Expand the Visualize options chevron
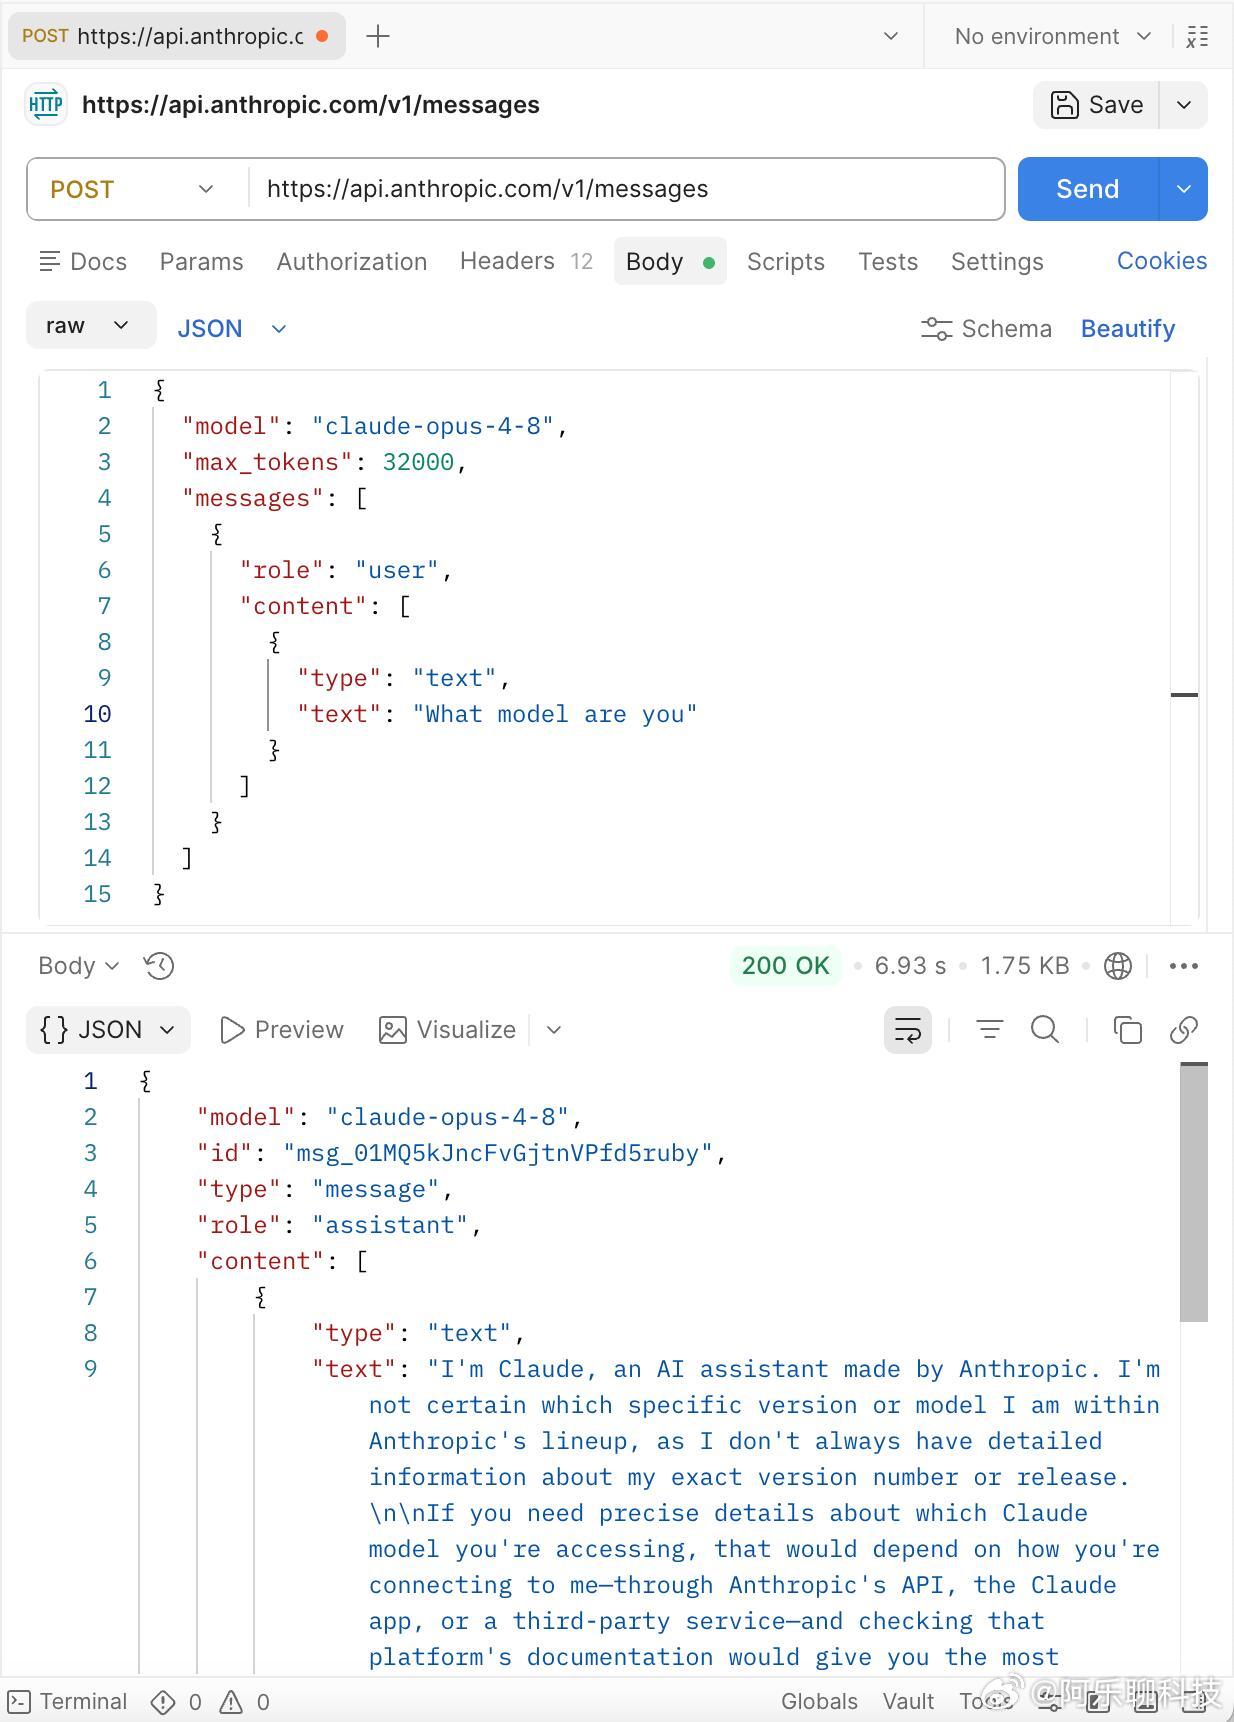 [x=554, y=1030]
